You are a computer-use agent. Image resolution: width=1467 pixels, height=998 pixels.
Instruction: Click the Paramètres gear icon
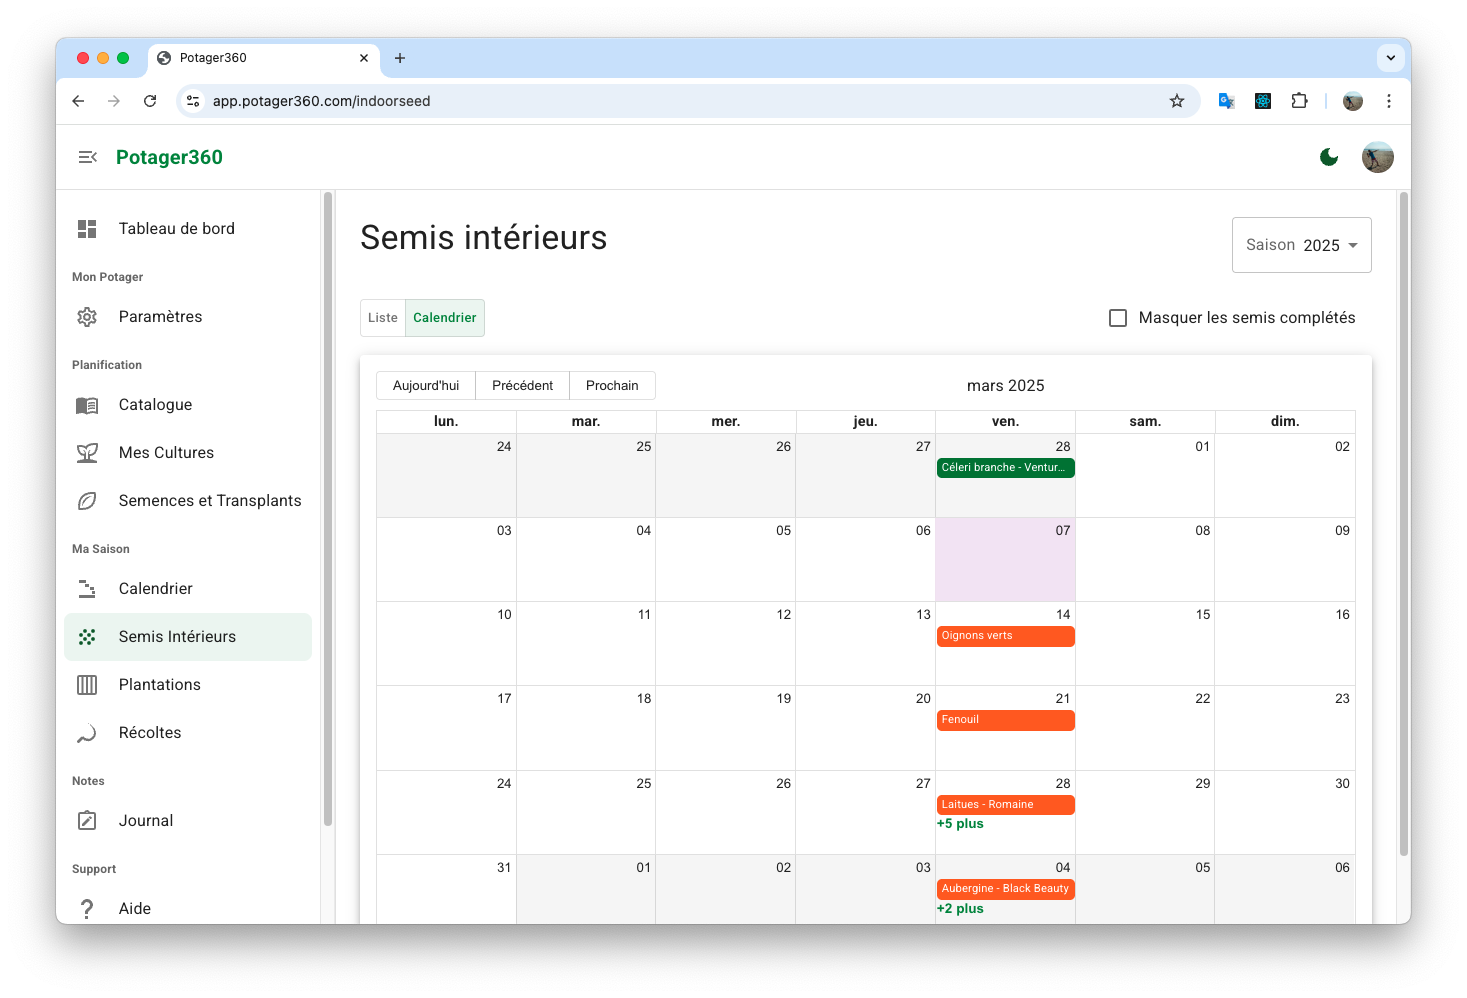pyautogui.click(x=87, y=316)
